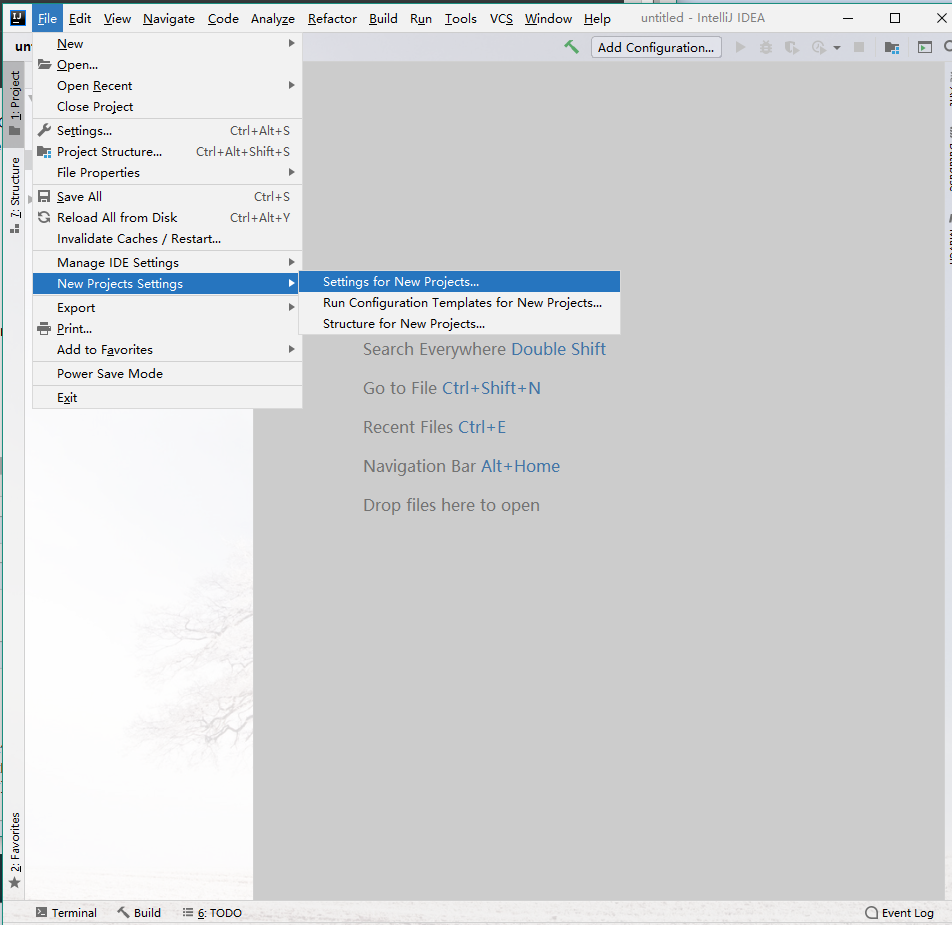The height and width of the screenshot is (925, 952).
Task: Click the hammer icon next to Build tab
Action: [123, 912]
